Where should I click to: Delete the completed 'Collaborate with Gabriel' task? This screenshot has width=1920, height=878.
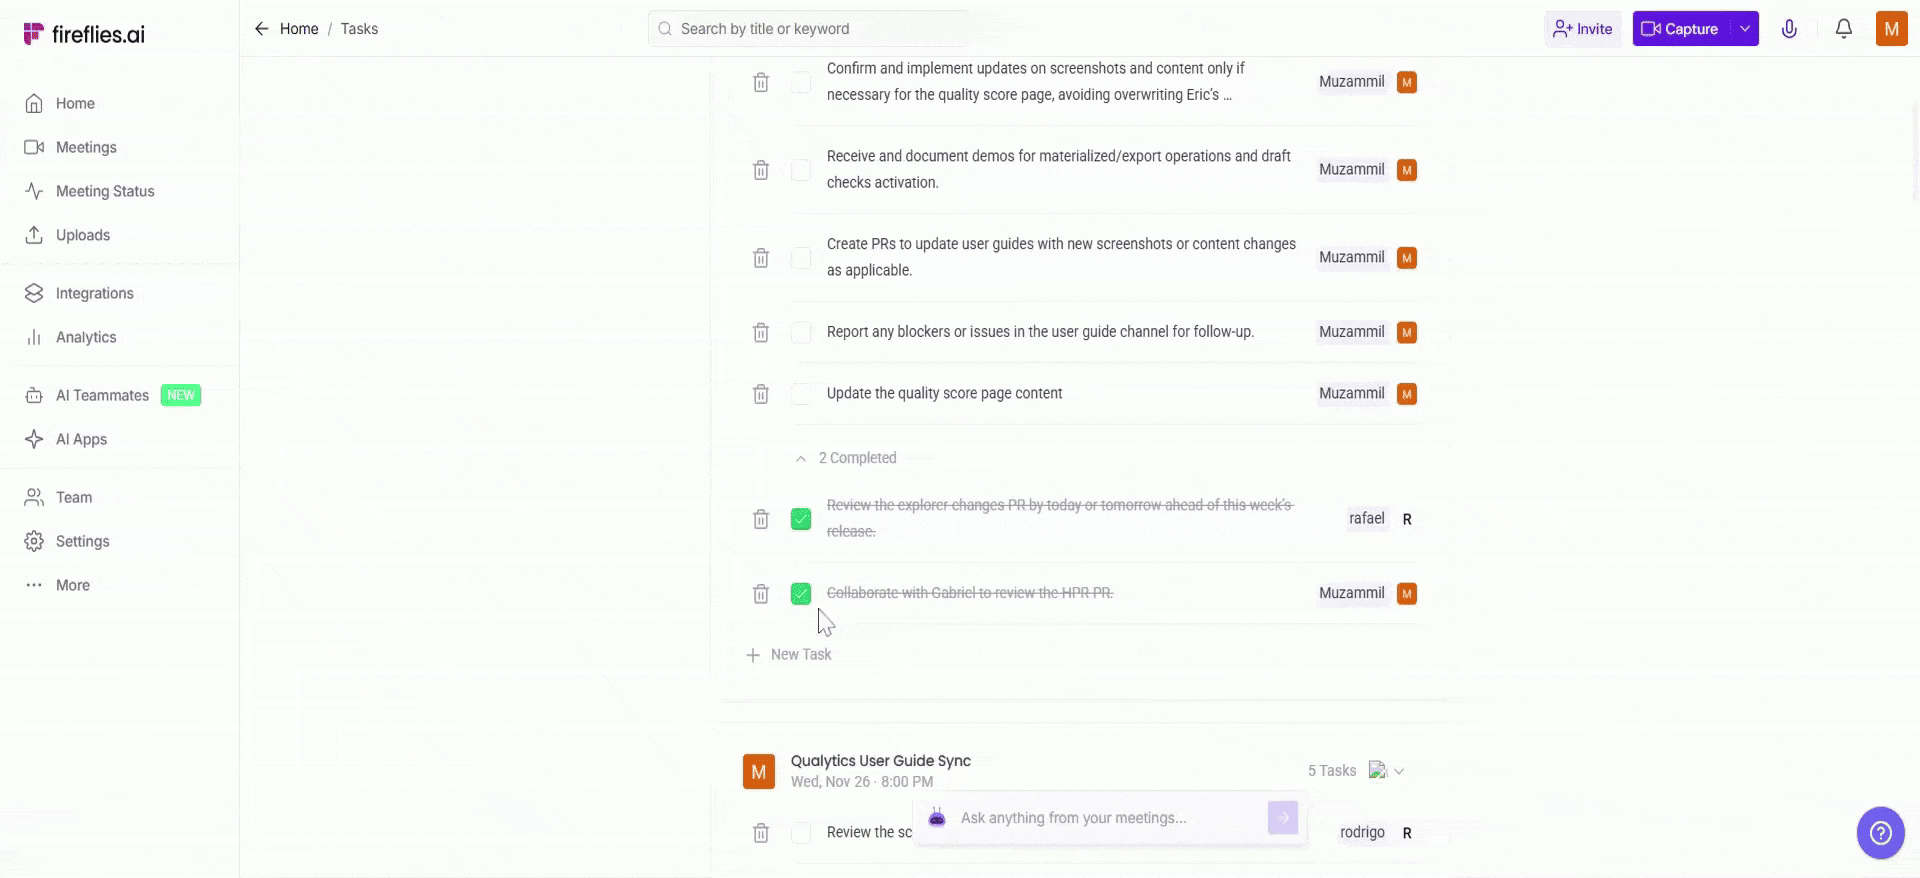point(761,594)
